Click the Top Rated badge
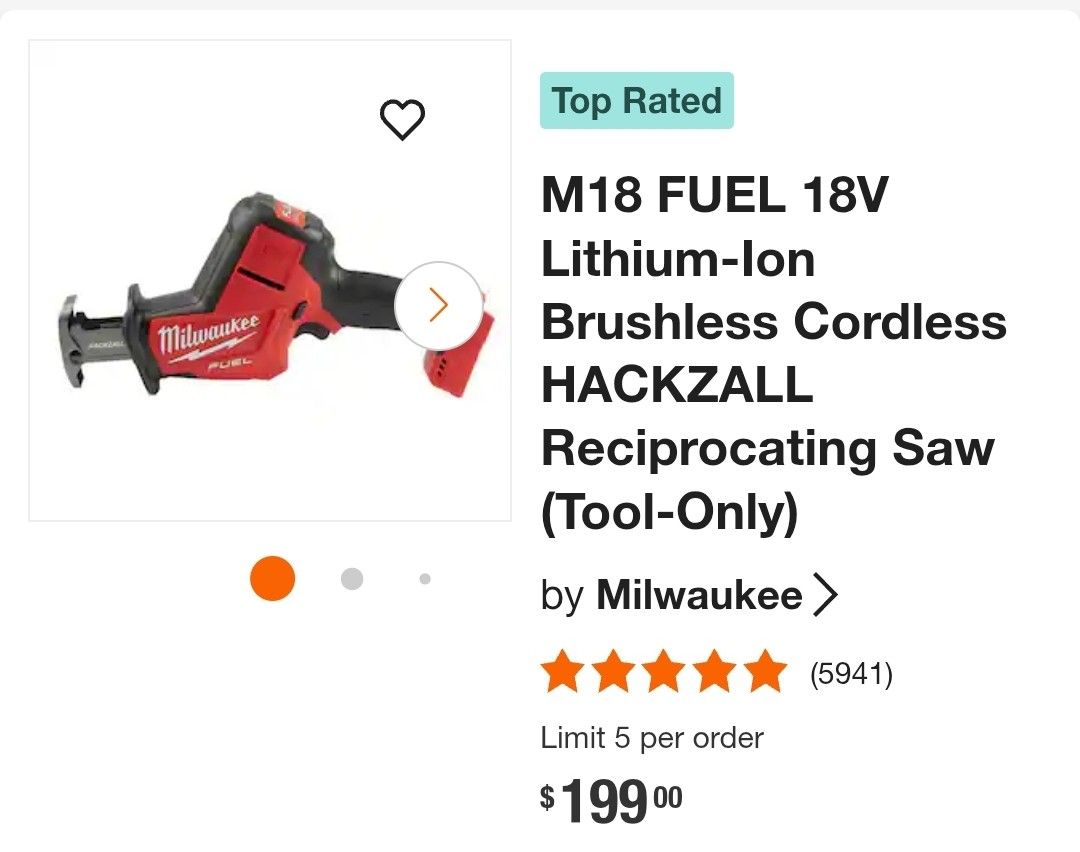The width and height of the screenshot is (1080, 852). pyautogui.click(x=637, y=101)
